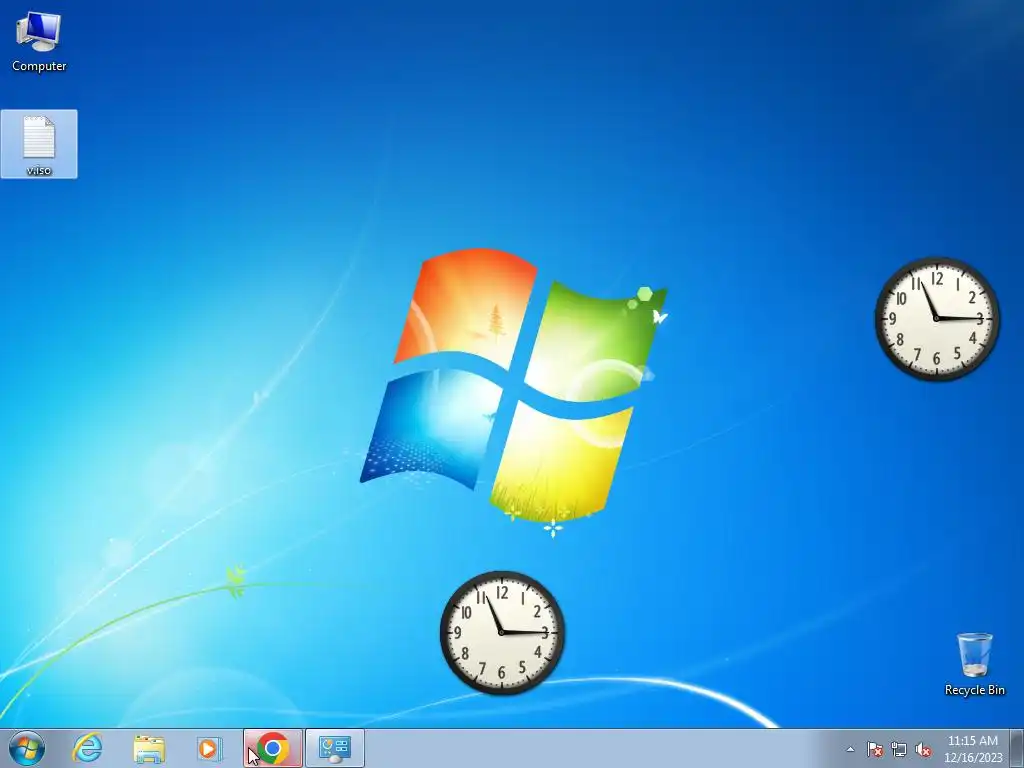This screenshot has height=768, width=1024.
Task: Click the network status tray icon
Action: (899, 749)
